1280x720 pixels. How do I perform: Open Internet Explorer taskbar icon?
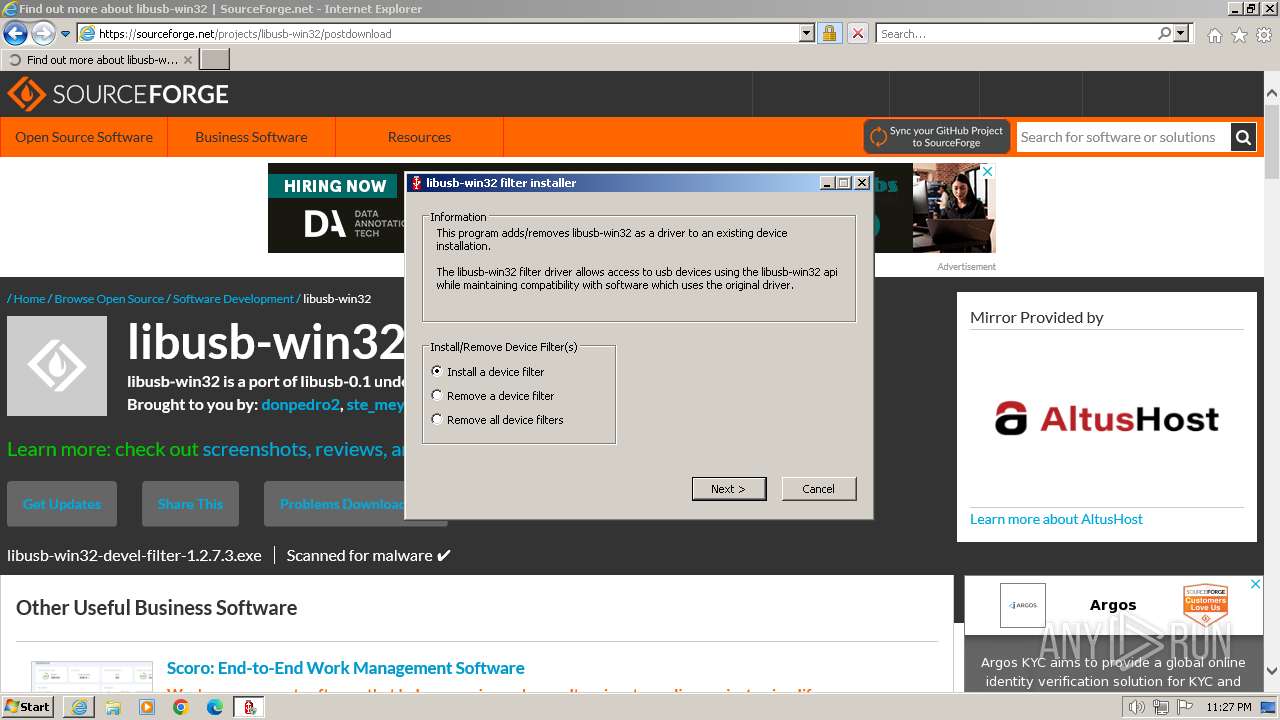(x=79, y=707)
